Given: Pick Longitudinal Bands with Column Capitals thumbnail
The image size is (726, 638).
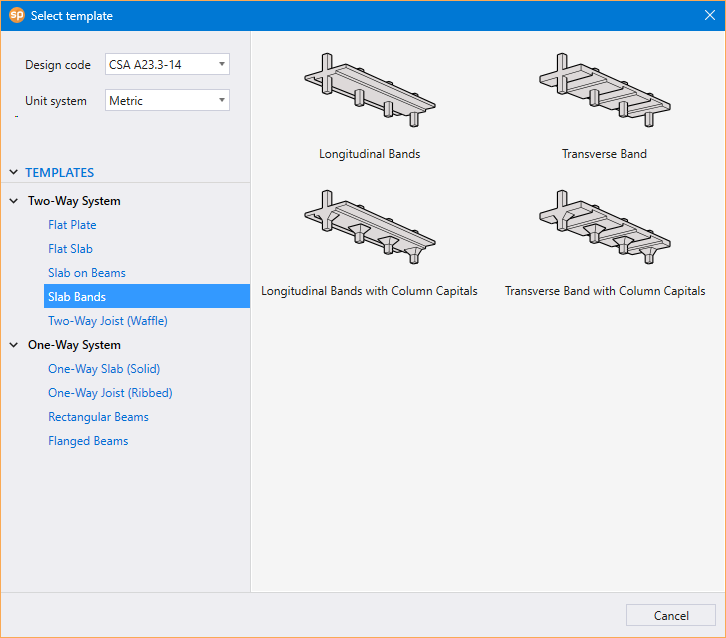Looking at the screenshot, I should 369,227.
